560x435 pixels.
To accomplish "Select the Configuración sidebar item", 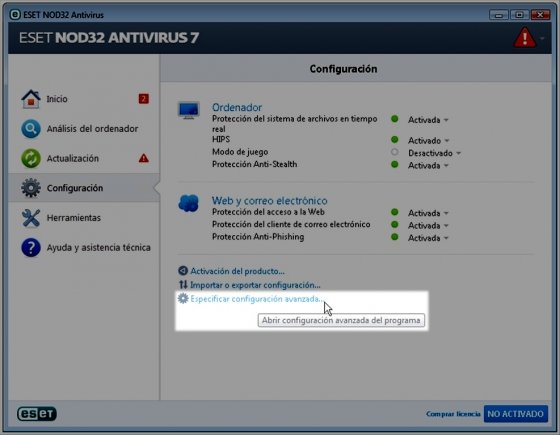I will point(84,188).
